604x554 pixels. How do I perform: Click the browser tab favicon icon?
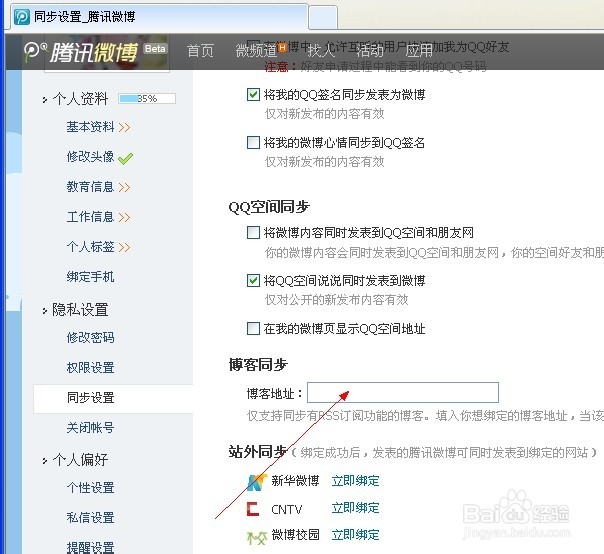coord(22,17)
